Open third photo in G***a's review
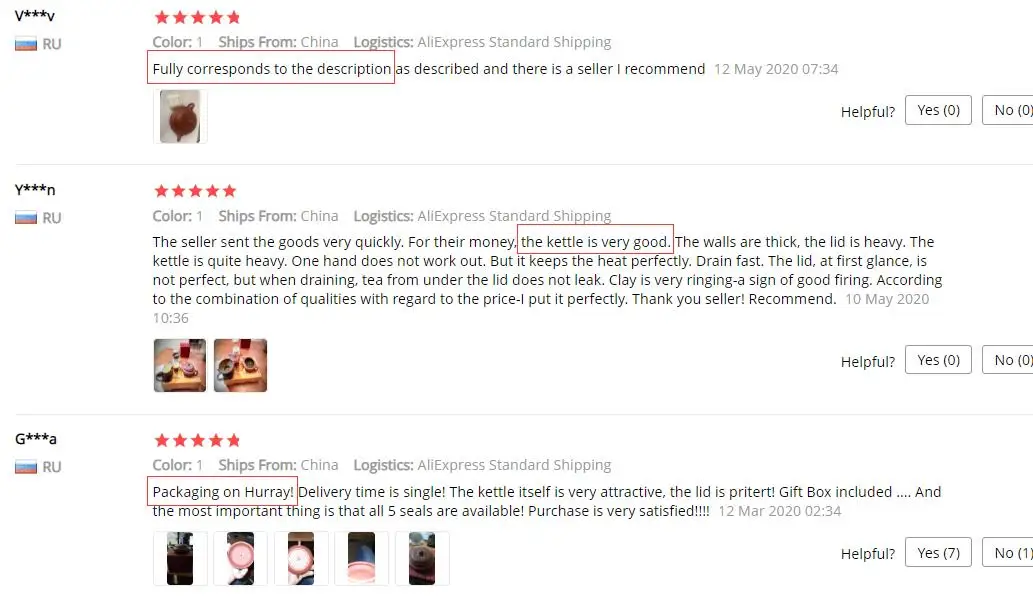Image resolution: width=1033 pixels, height=597 pixels. 301,558
